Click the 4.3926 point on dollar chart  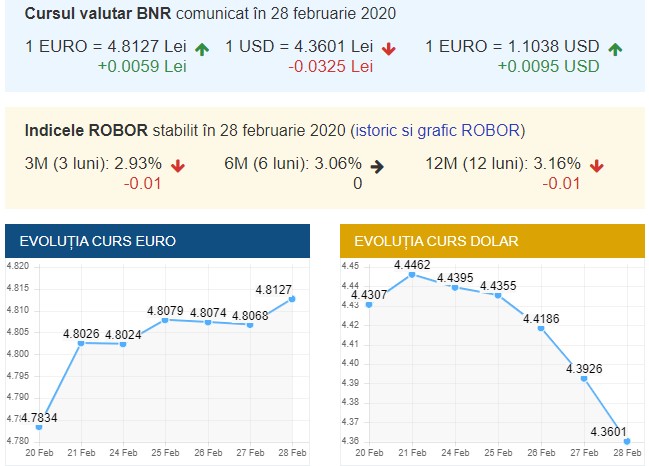tap(584, 378)
